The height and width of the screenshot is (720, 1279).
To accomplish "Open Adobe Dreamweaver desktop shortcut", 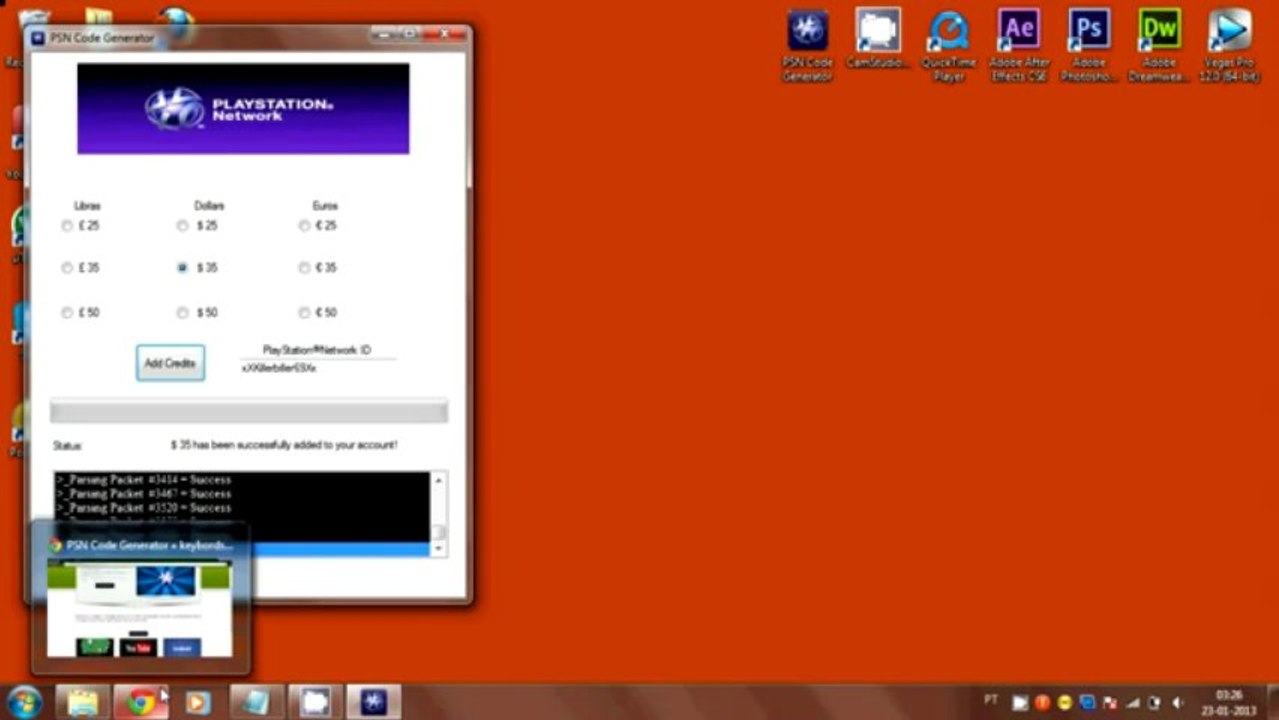I will (1160, 46).
